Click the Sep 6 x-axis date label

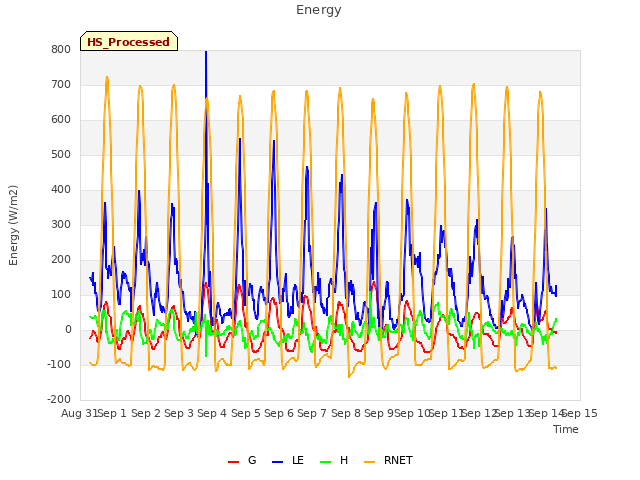click(279, 413)
